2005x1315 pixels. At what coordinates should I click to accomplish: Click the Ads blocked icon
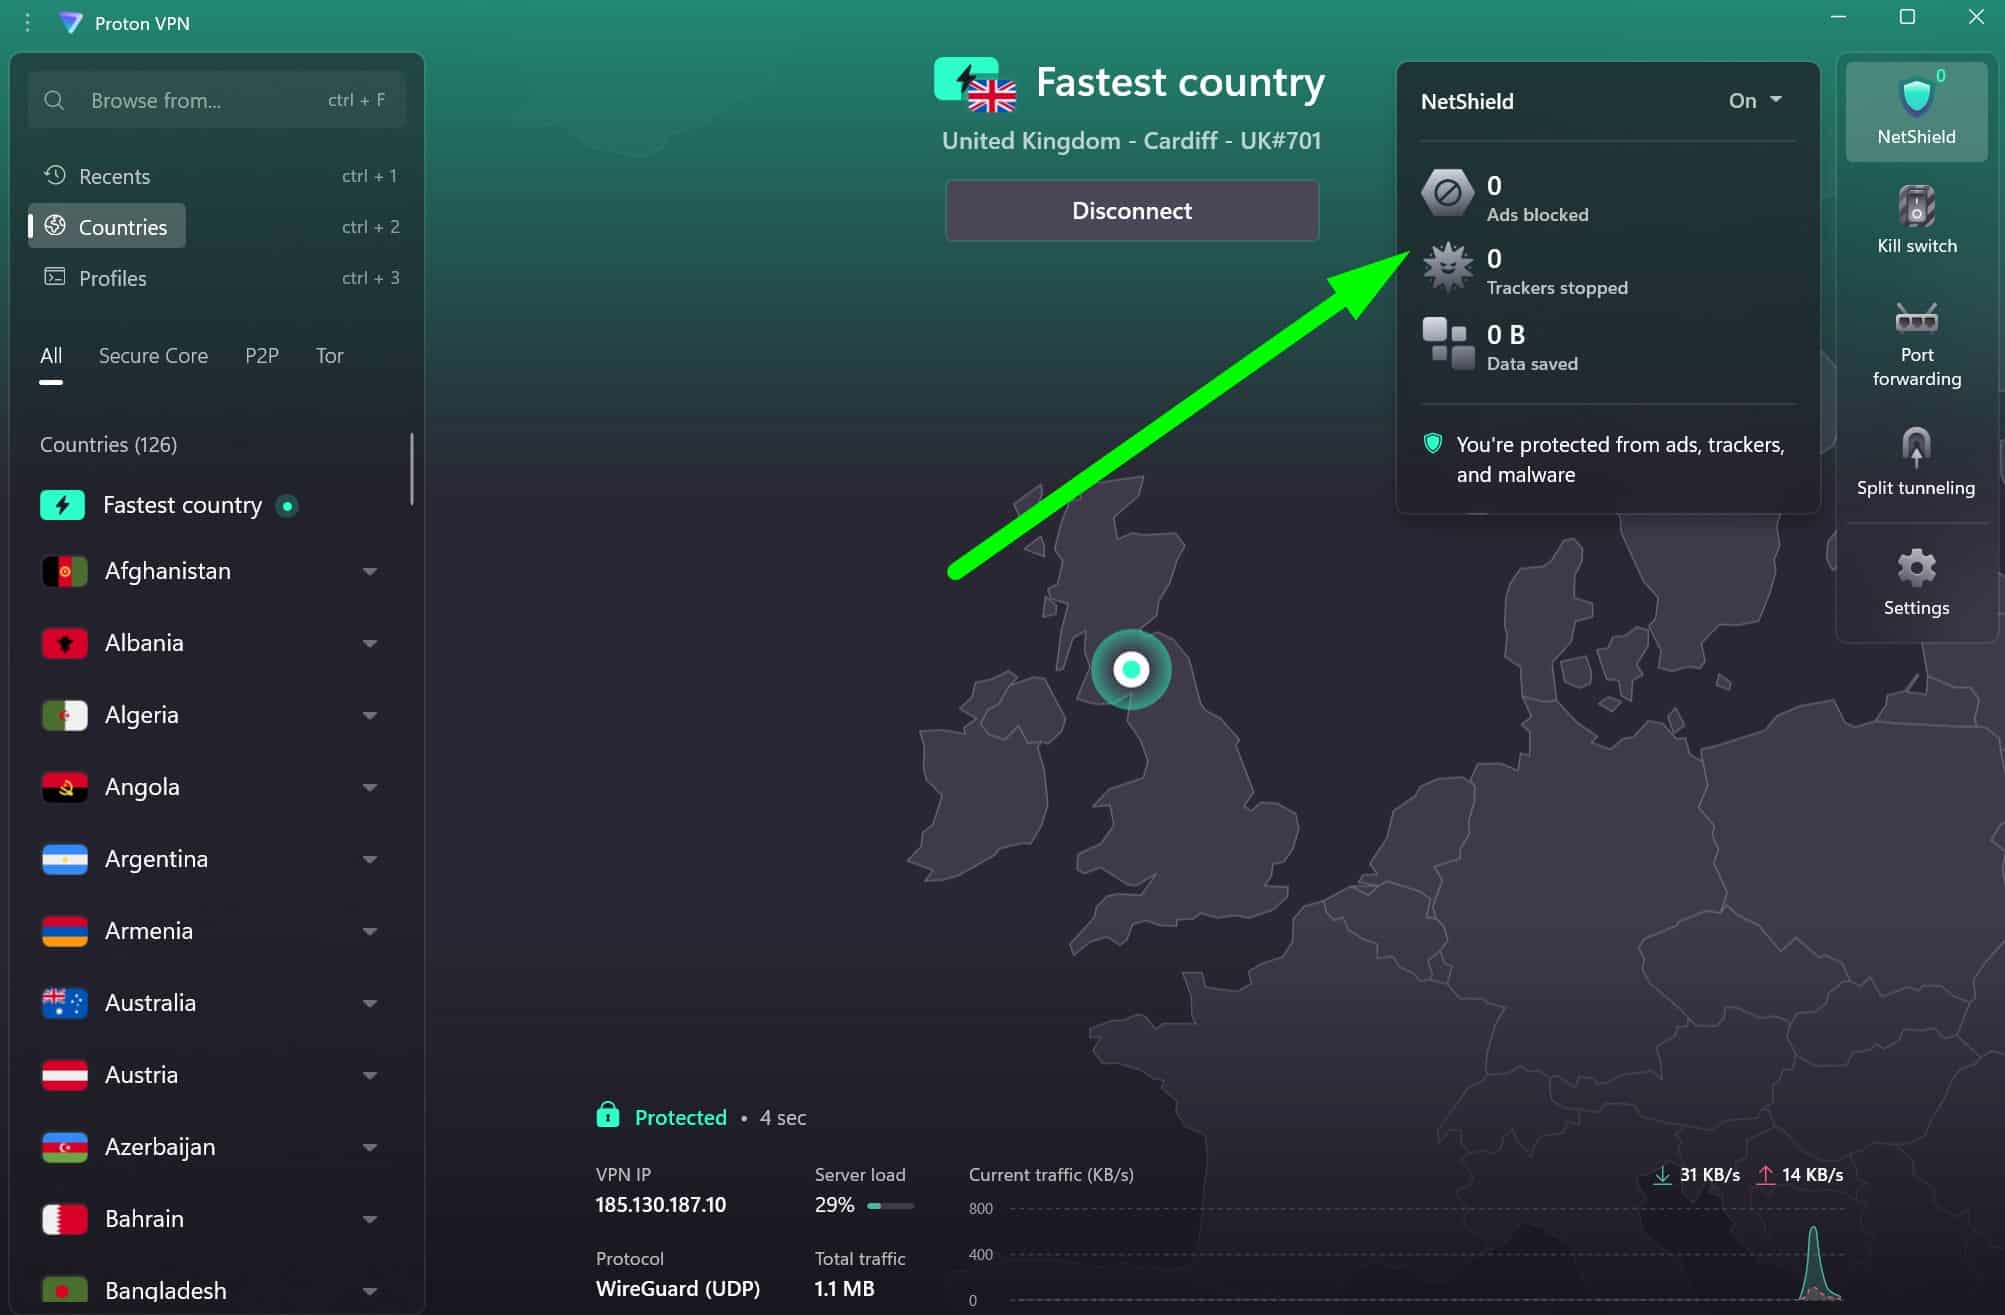point(1447,194)
